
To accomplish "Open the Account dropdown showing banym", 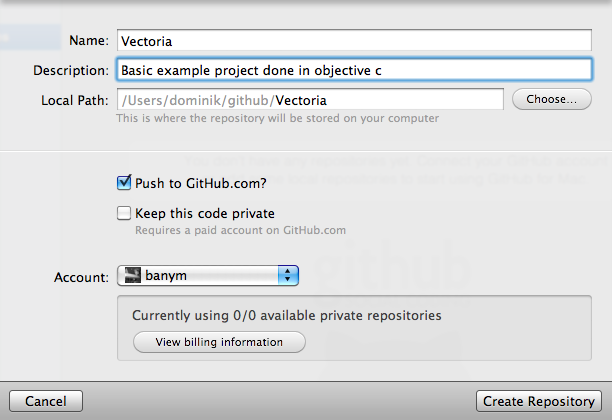I will pyautogui.click(x=208, y=276).
